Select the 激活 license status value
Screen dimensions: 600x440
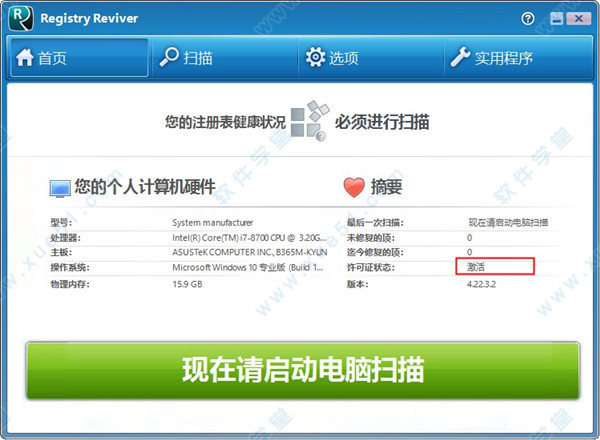pos(476,267)
